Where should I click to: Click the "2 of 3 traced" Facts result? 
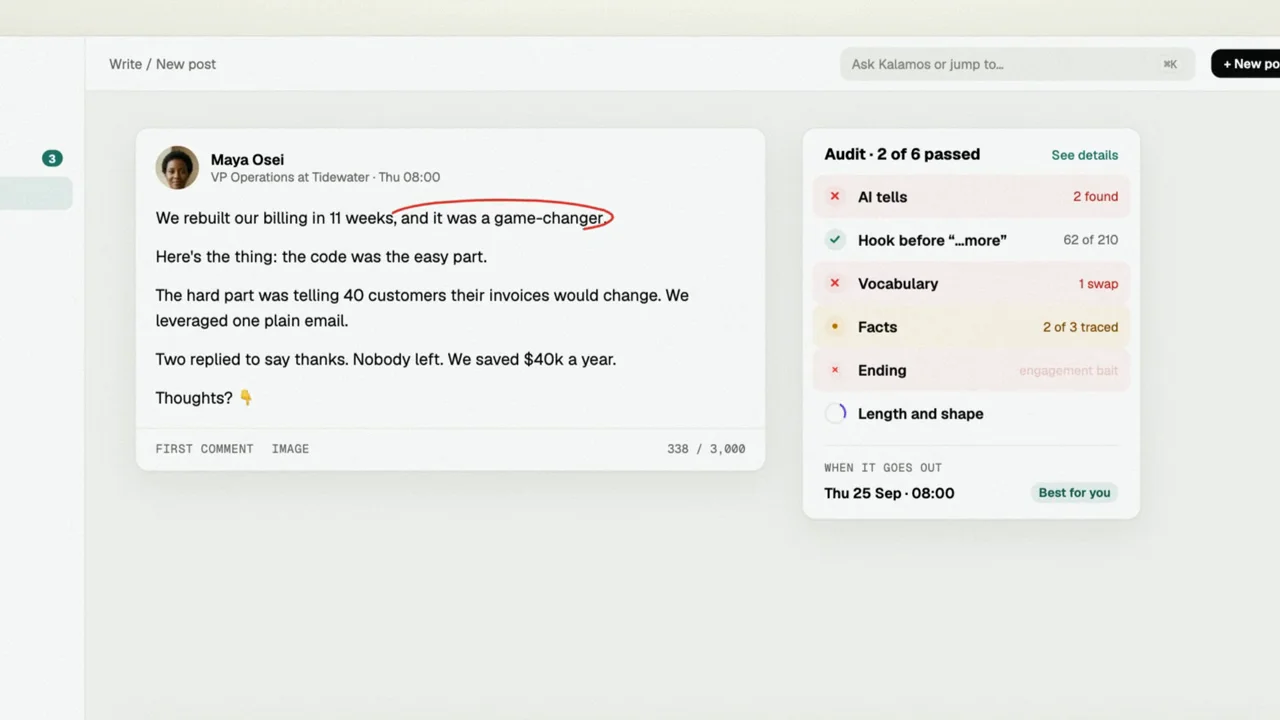[x=1080, y=327]
